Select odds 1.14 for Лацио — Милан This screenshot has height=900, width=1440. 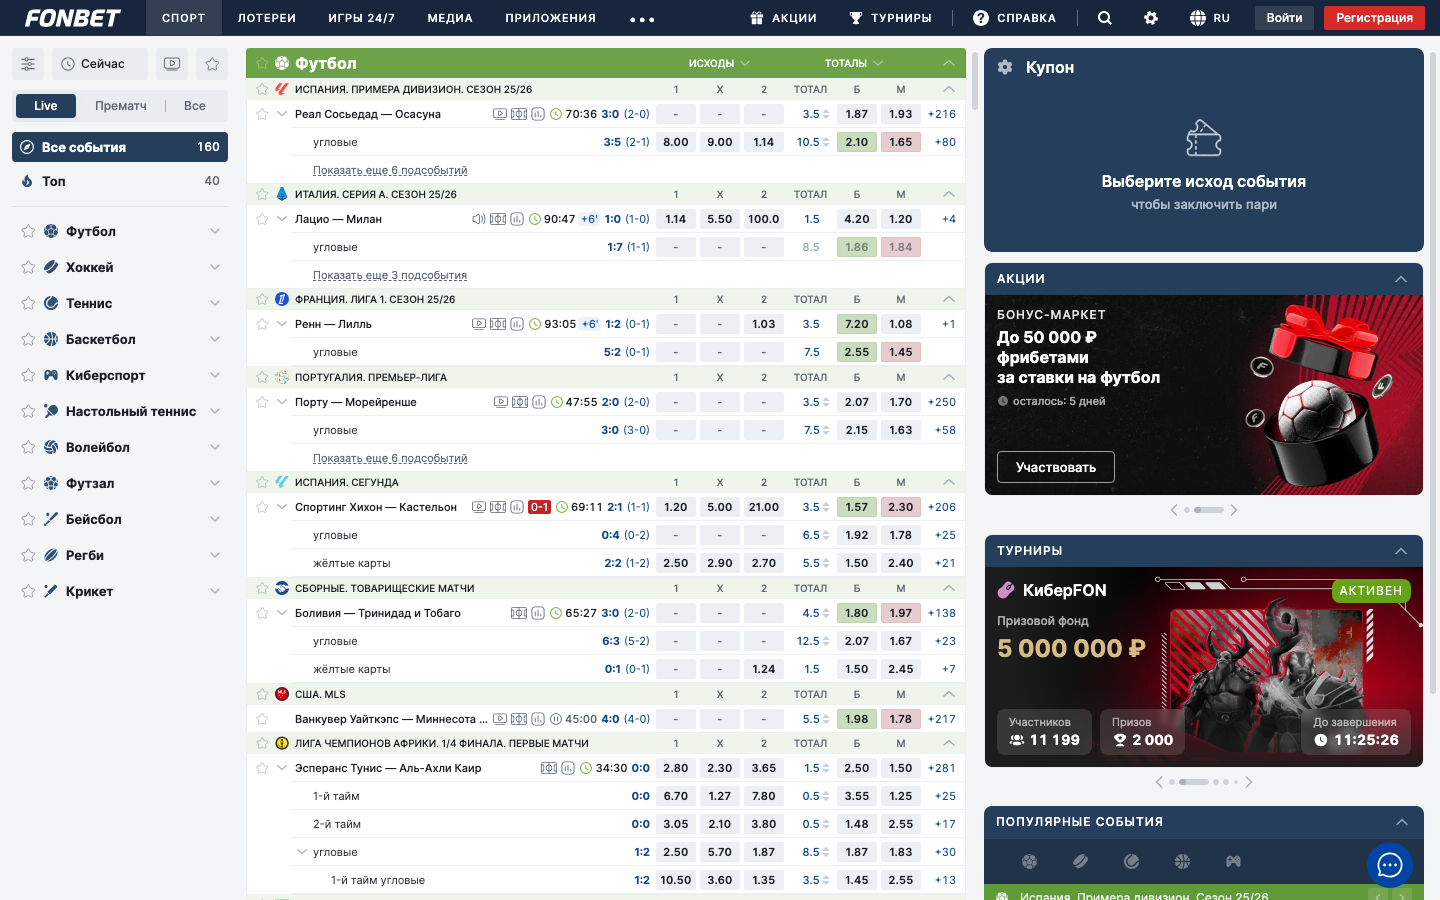pyautogui.click(x=676, y=219)
